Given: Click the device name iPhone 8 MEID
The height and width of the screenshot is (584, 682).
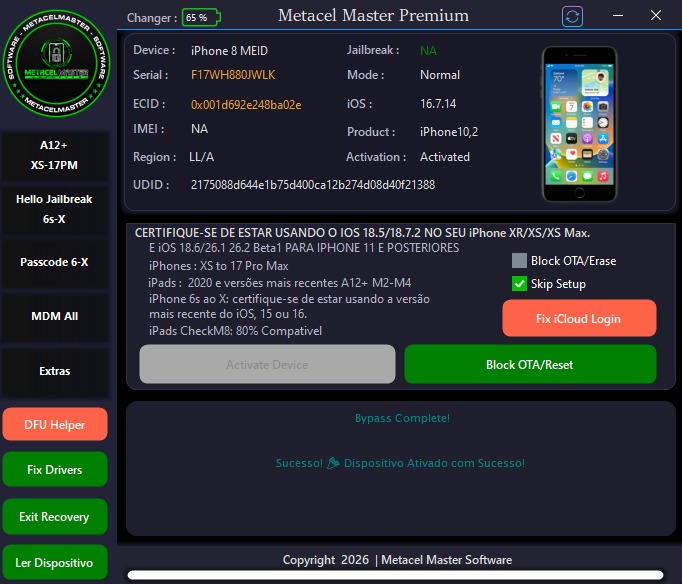Looking at the screenshot, I should click(229, 51).
